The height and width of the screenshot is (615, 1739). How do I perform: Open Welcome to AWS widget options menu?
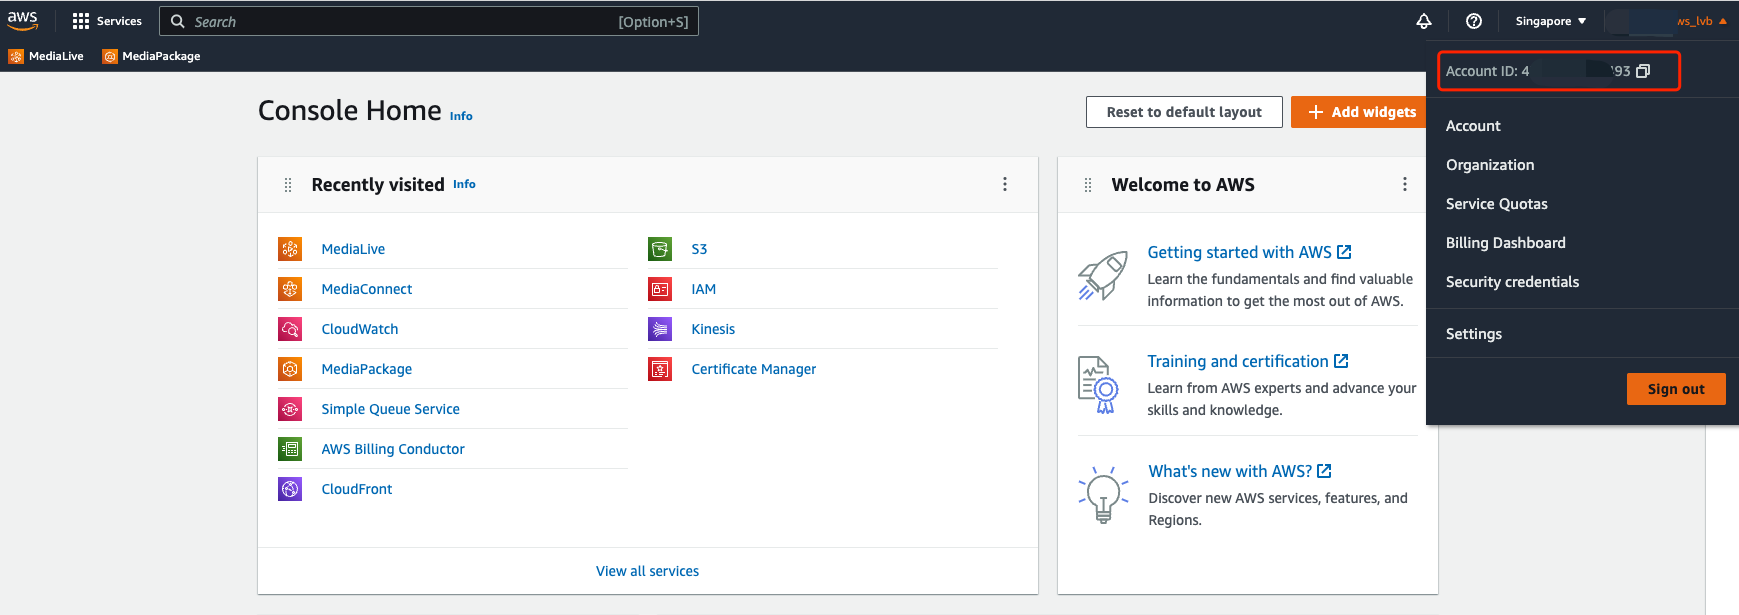pos(1404,184)
